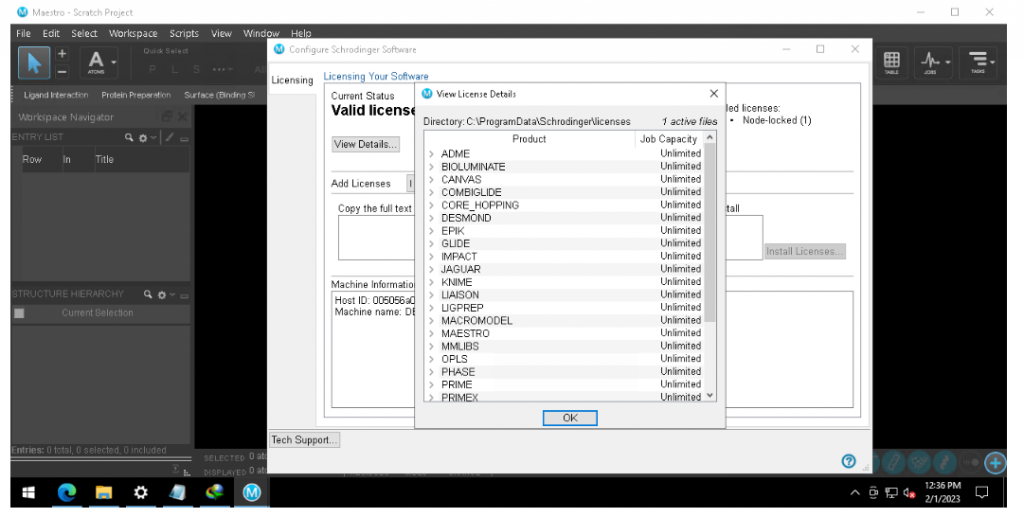The height and width of the screenshot is (517, 1024).
Task: Expand the GLIDE license row
Action: point(431,243)
